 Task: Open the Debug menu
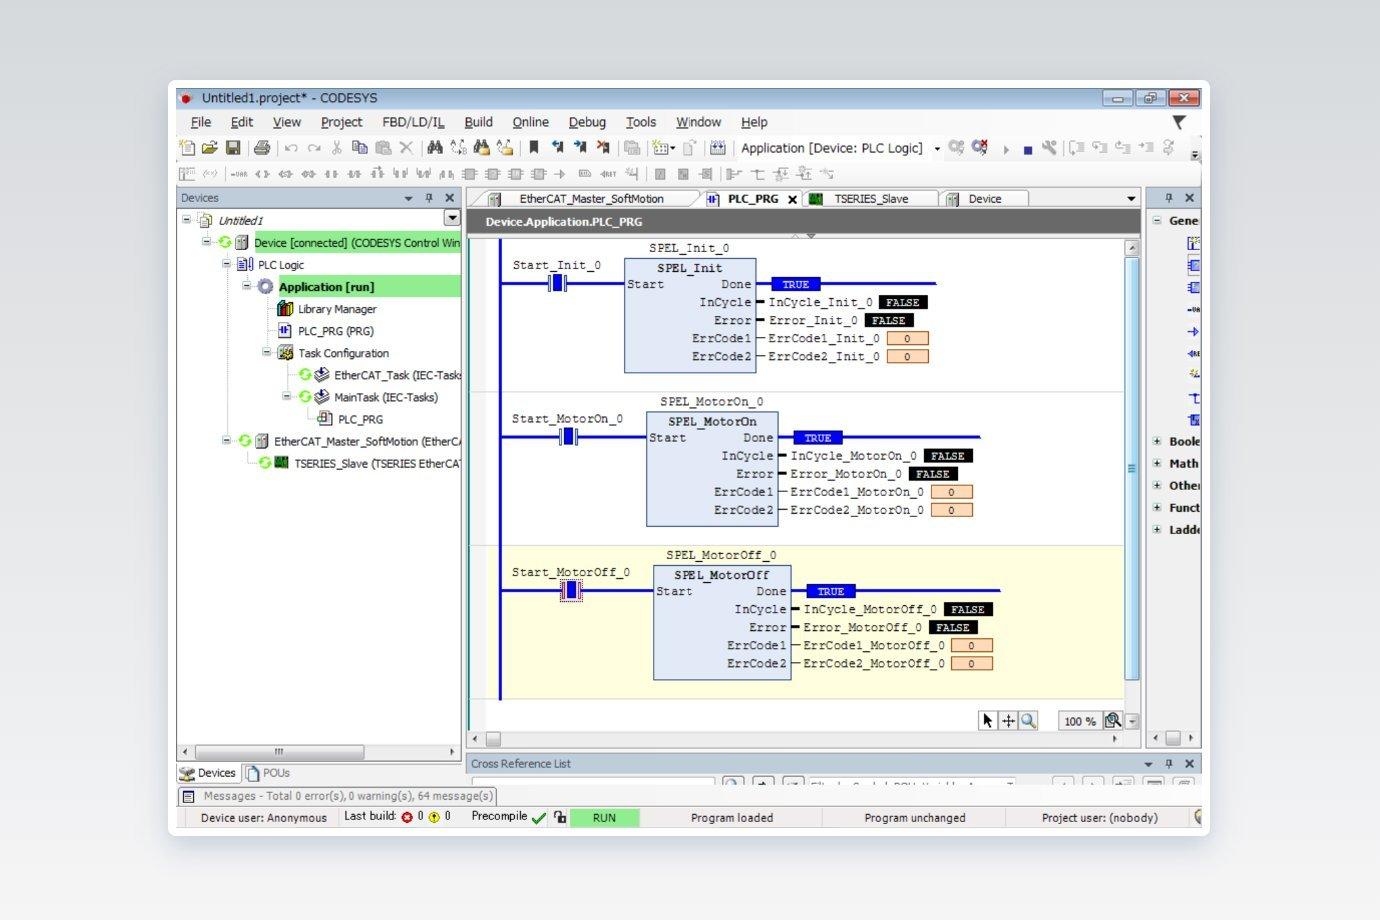pyautogui.click(x=587, y=122)
